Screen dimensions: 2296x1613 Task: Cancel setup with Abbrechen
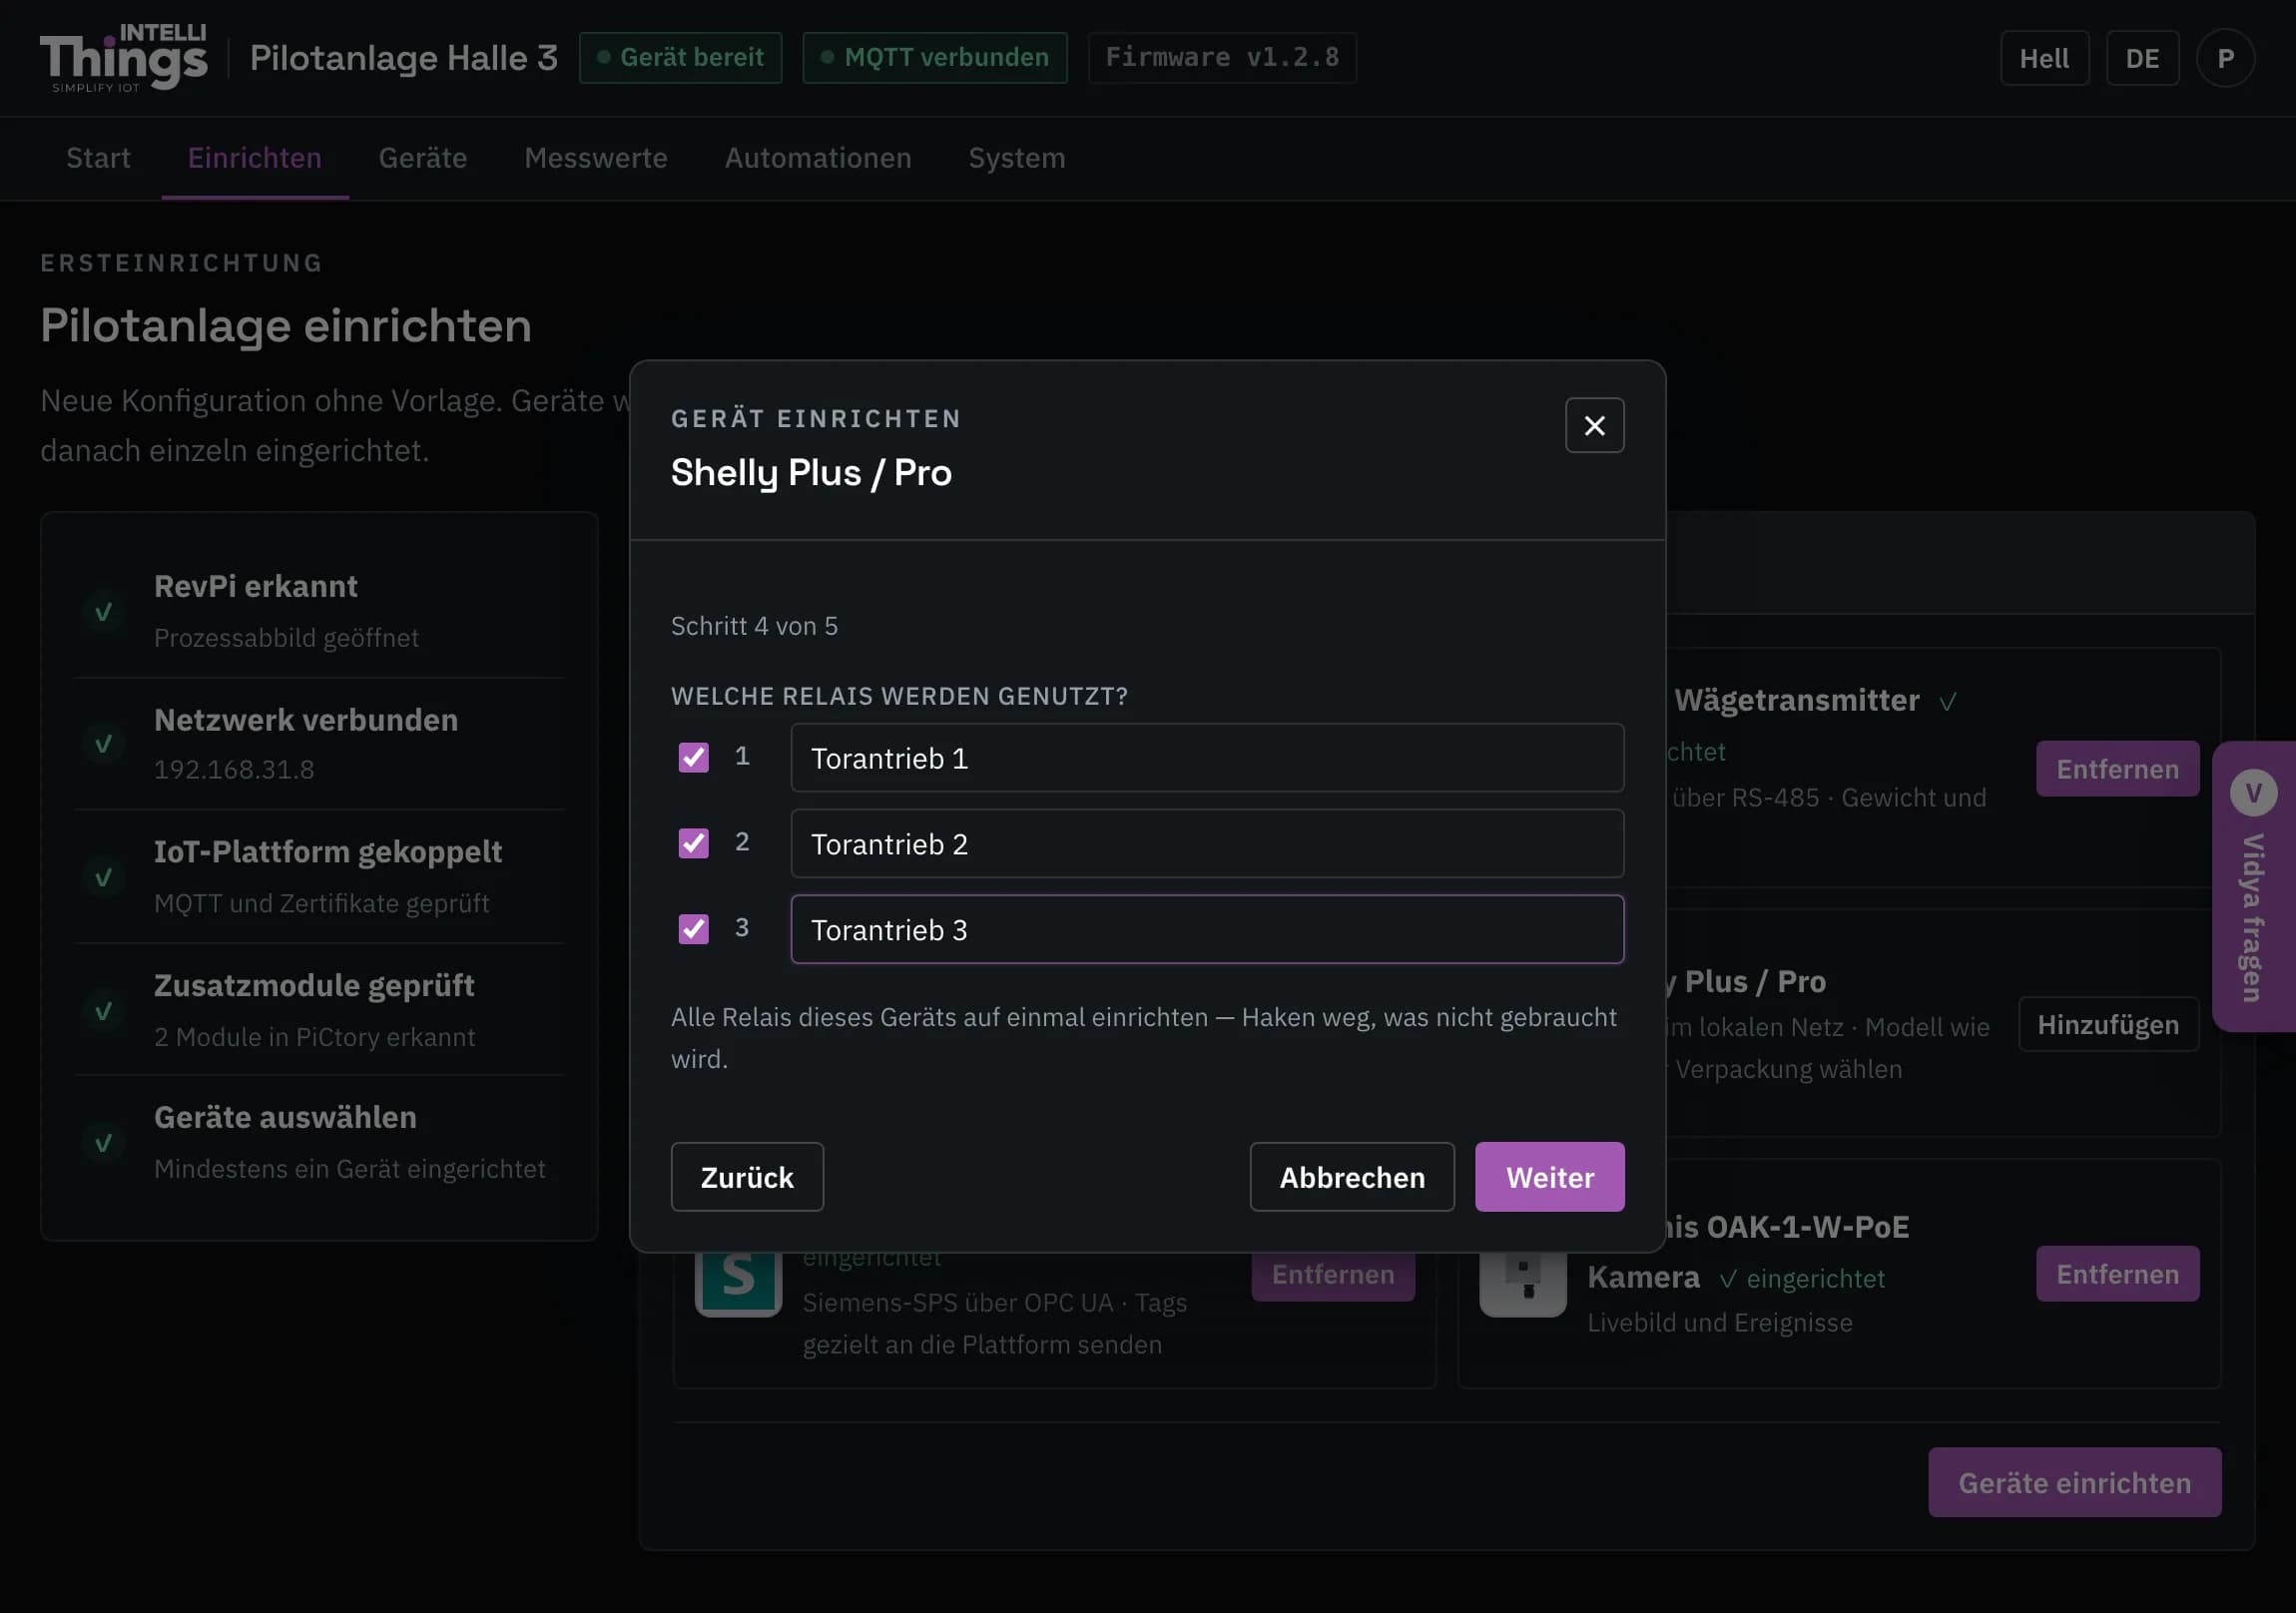tap(1352, 1177)
